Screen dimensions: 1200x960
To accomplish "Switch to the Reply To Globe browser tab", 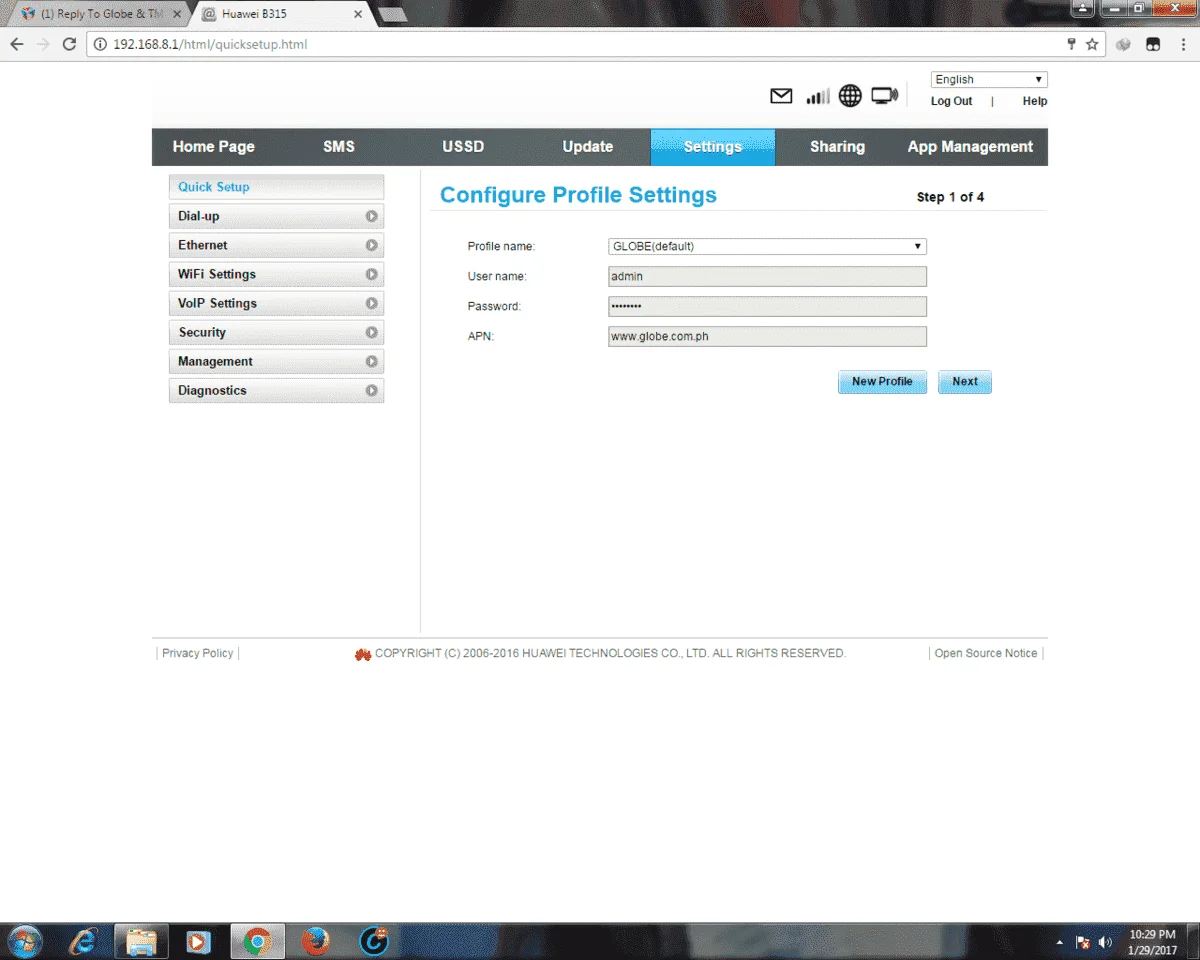I will [x=100, y=14].
